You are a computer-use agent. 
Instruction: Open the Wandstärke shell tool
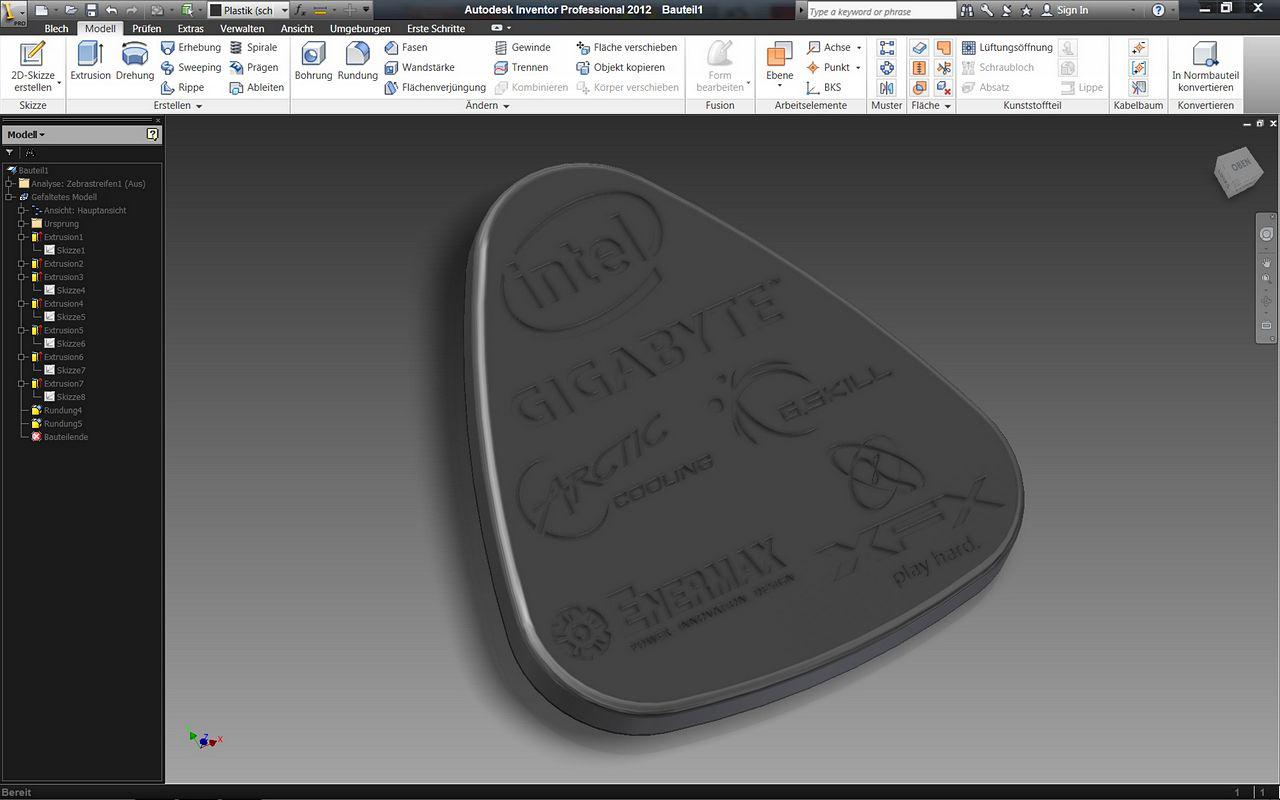tap(420, 67)
